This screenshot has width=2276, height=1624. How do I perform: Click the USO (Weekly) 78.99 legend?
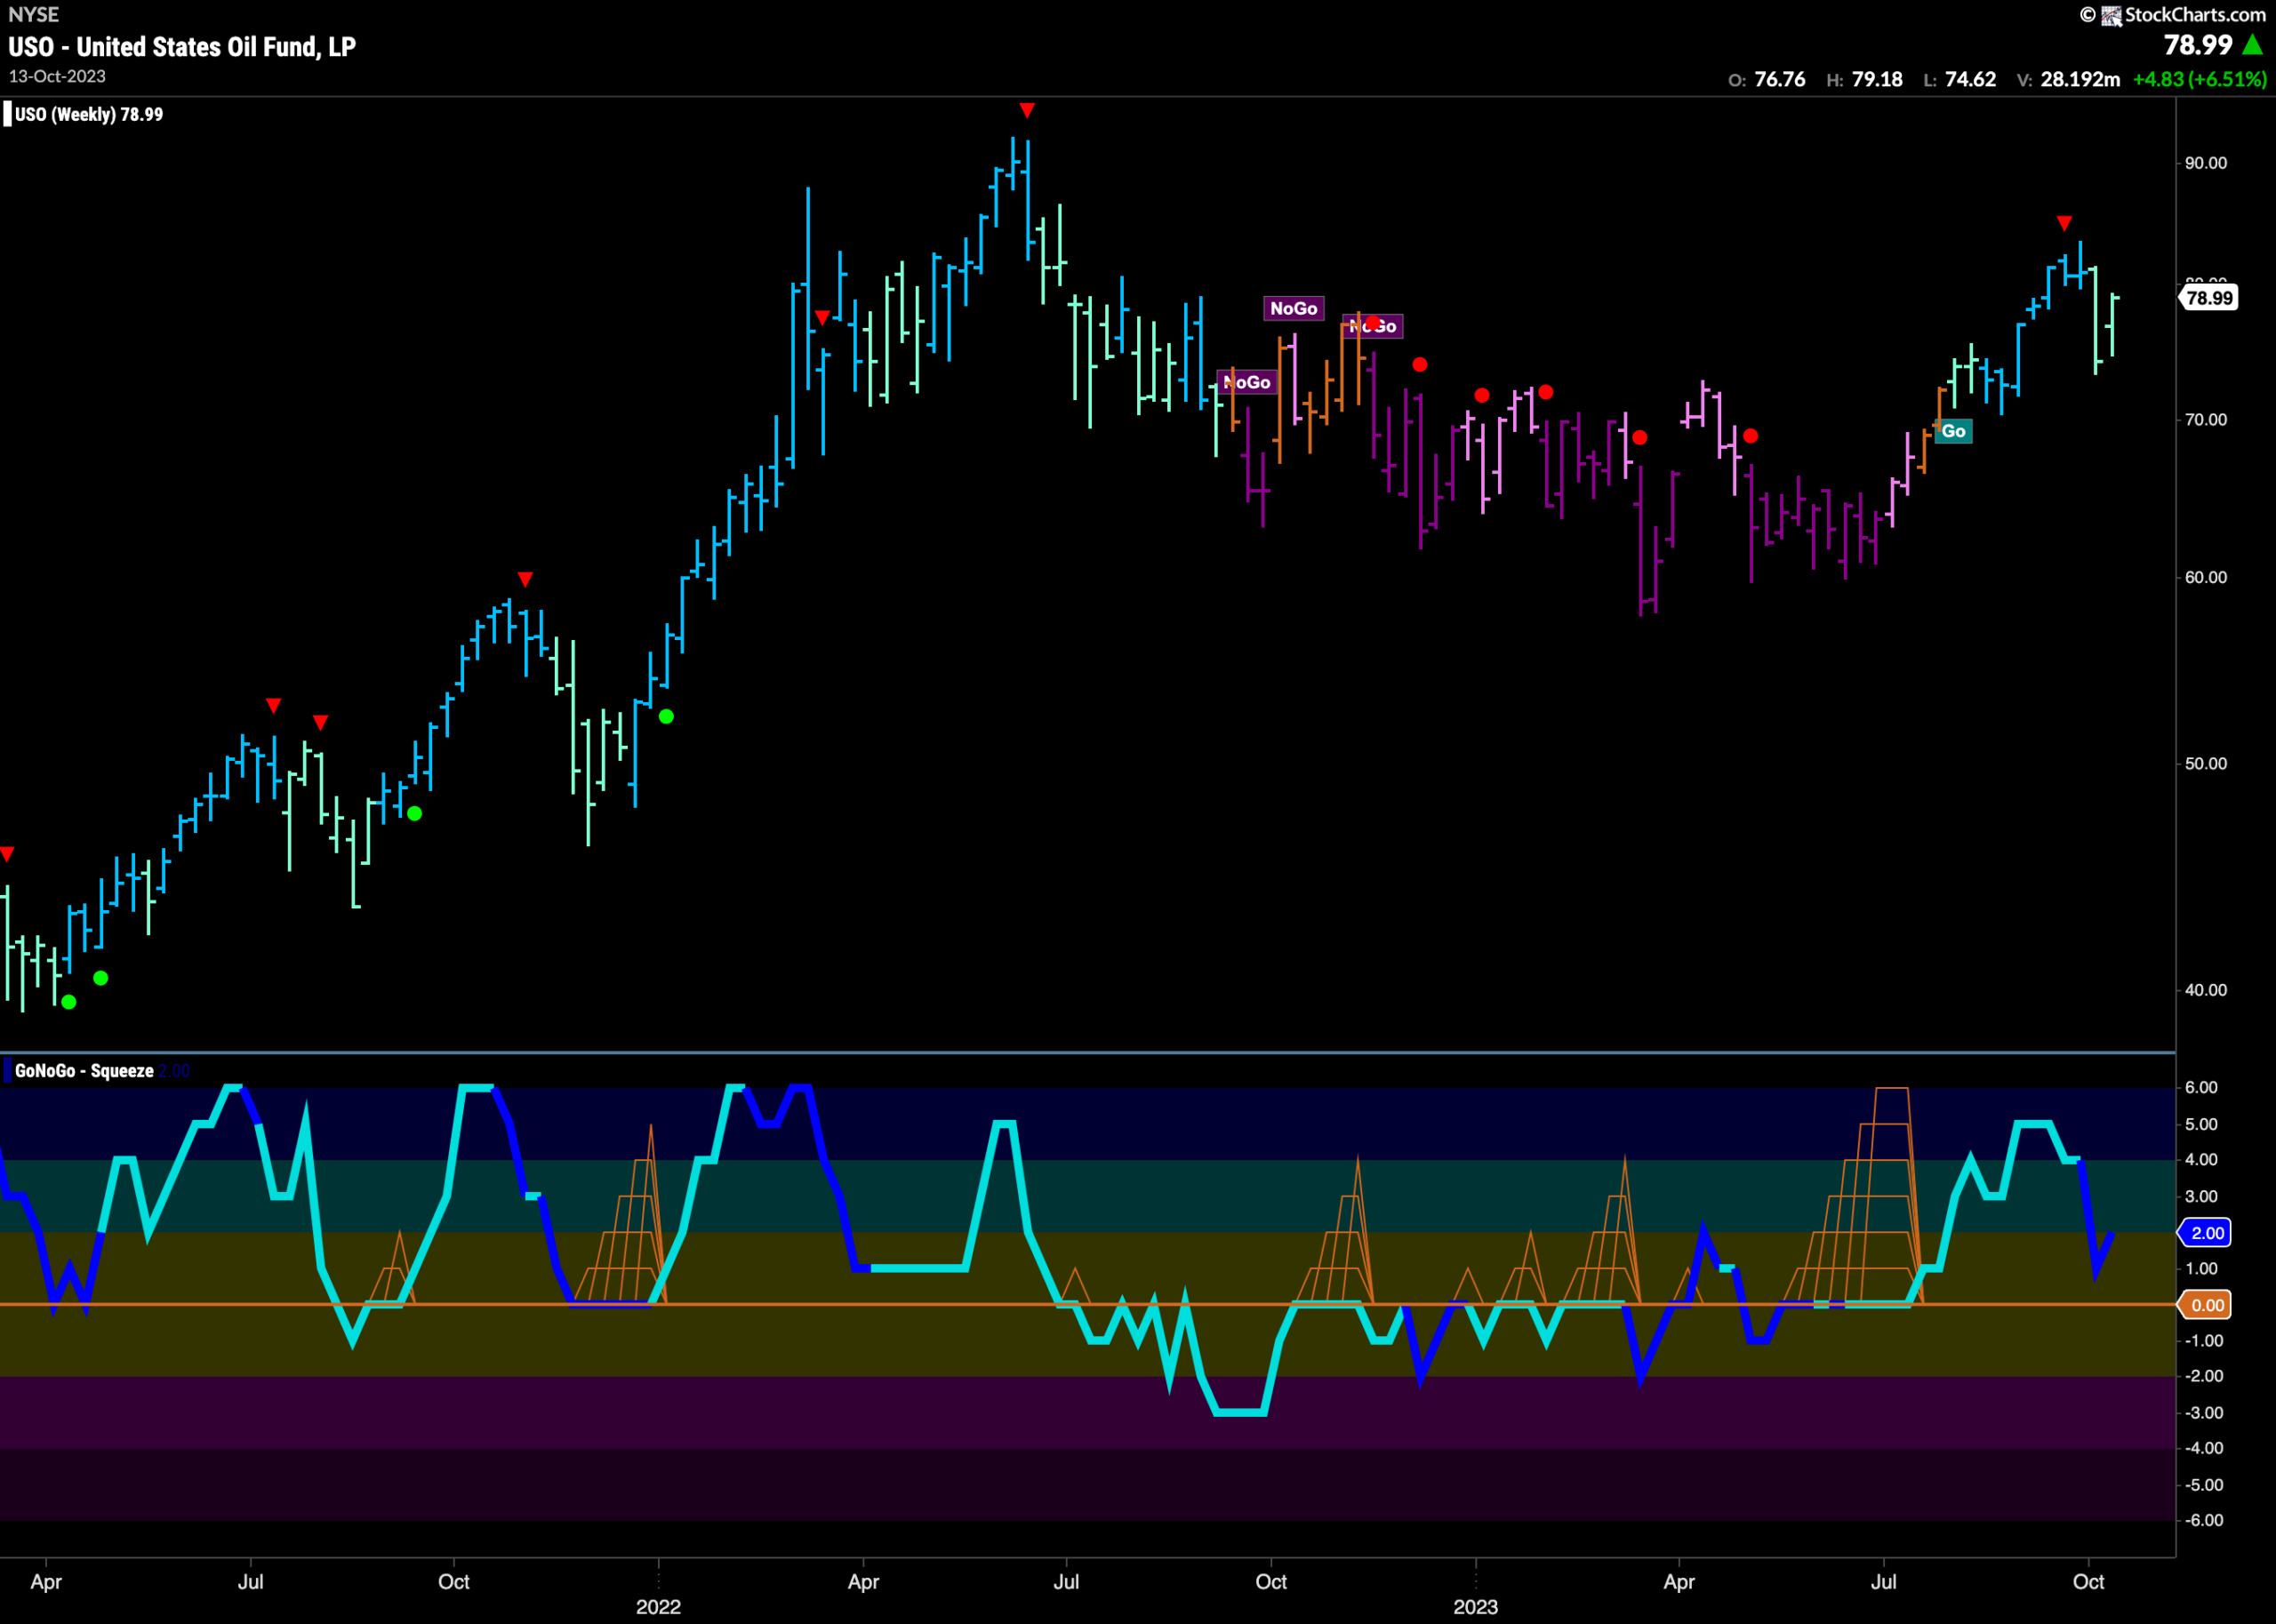89,114
